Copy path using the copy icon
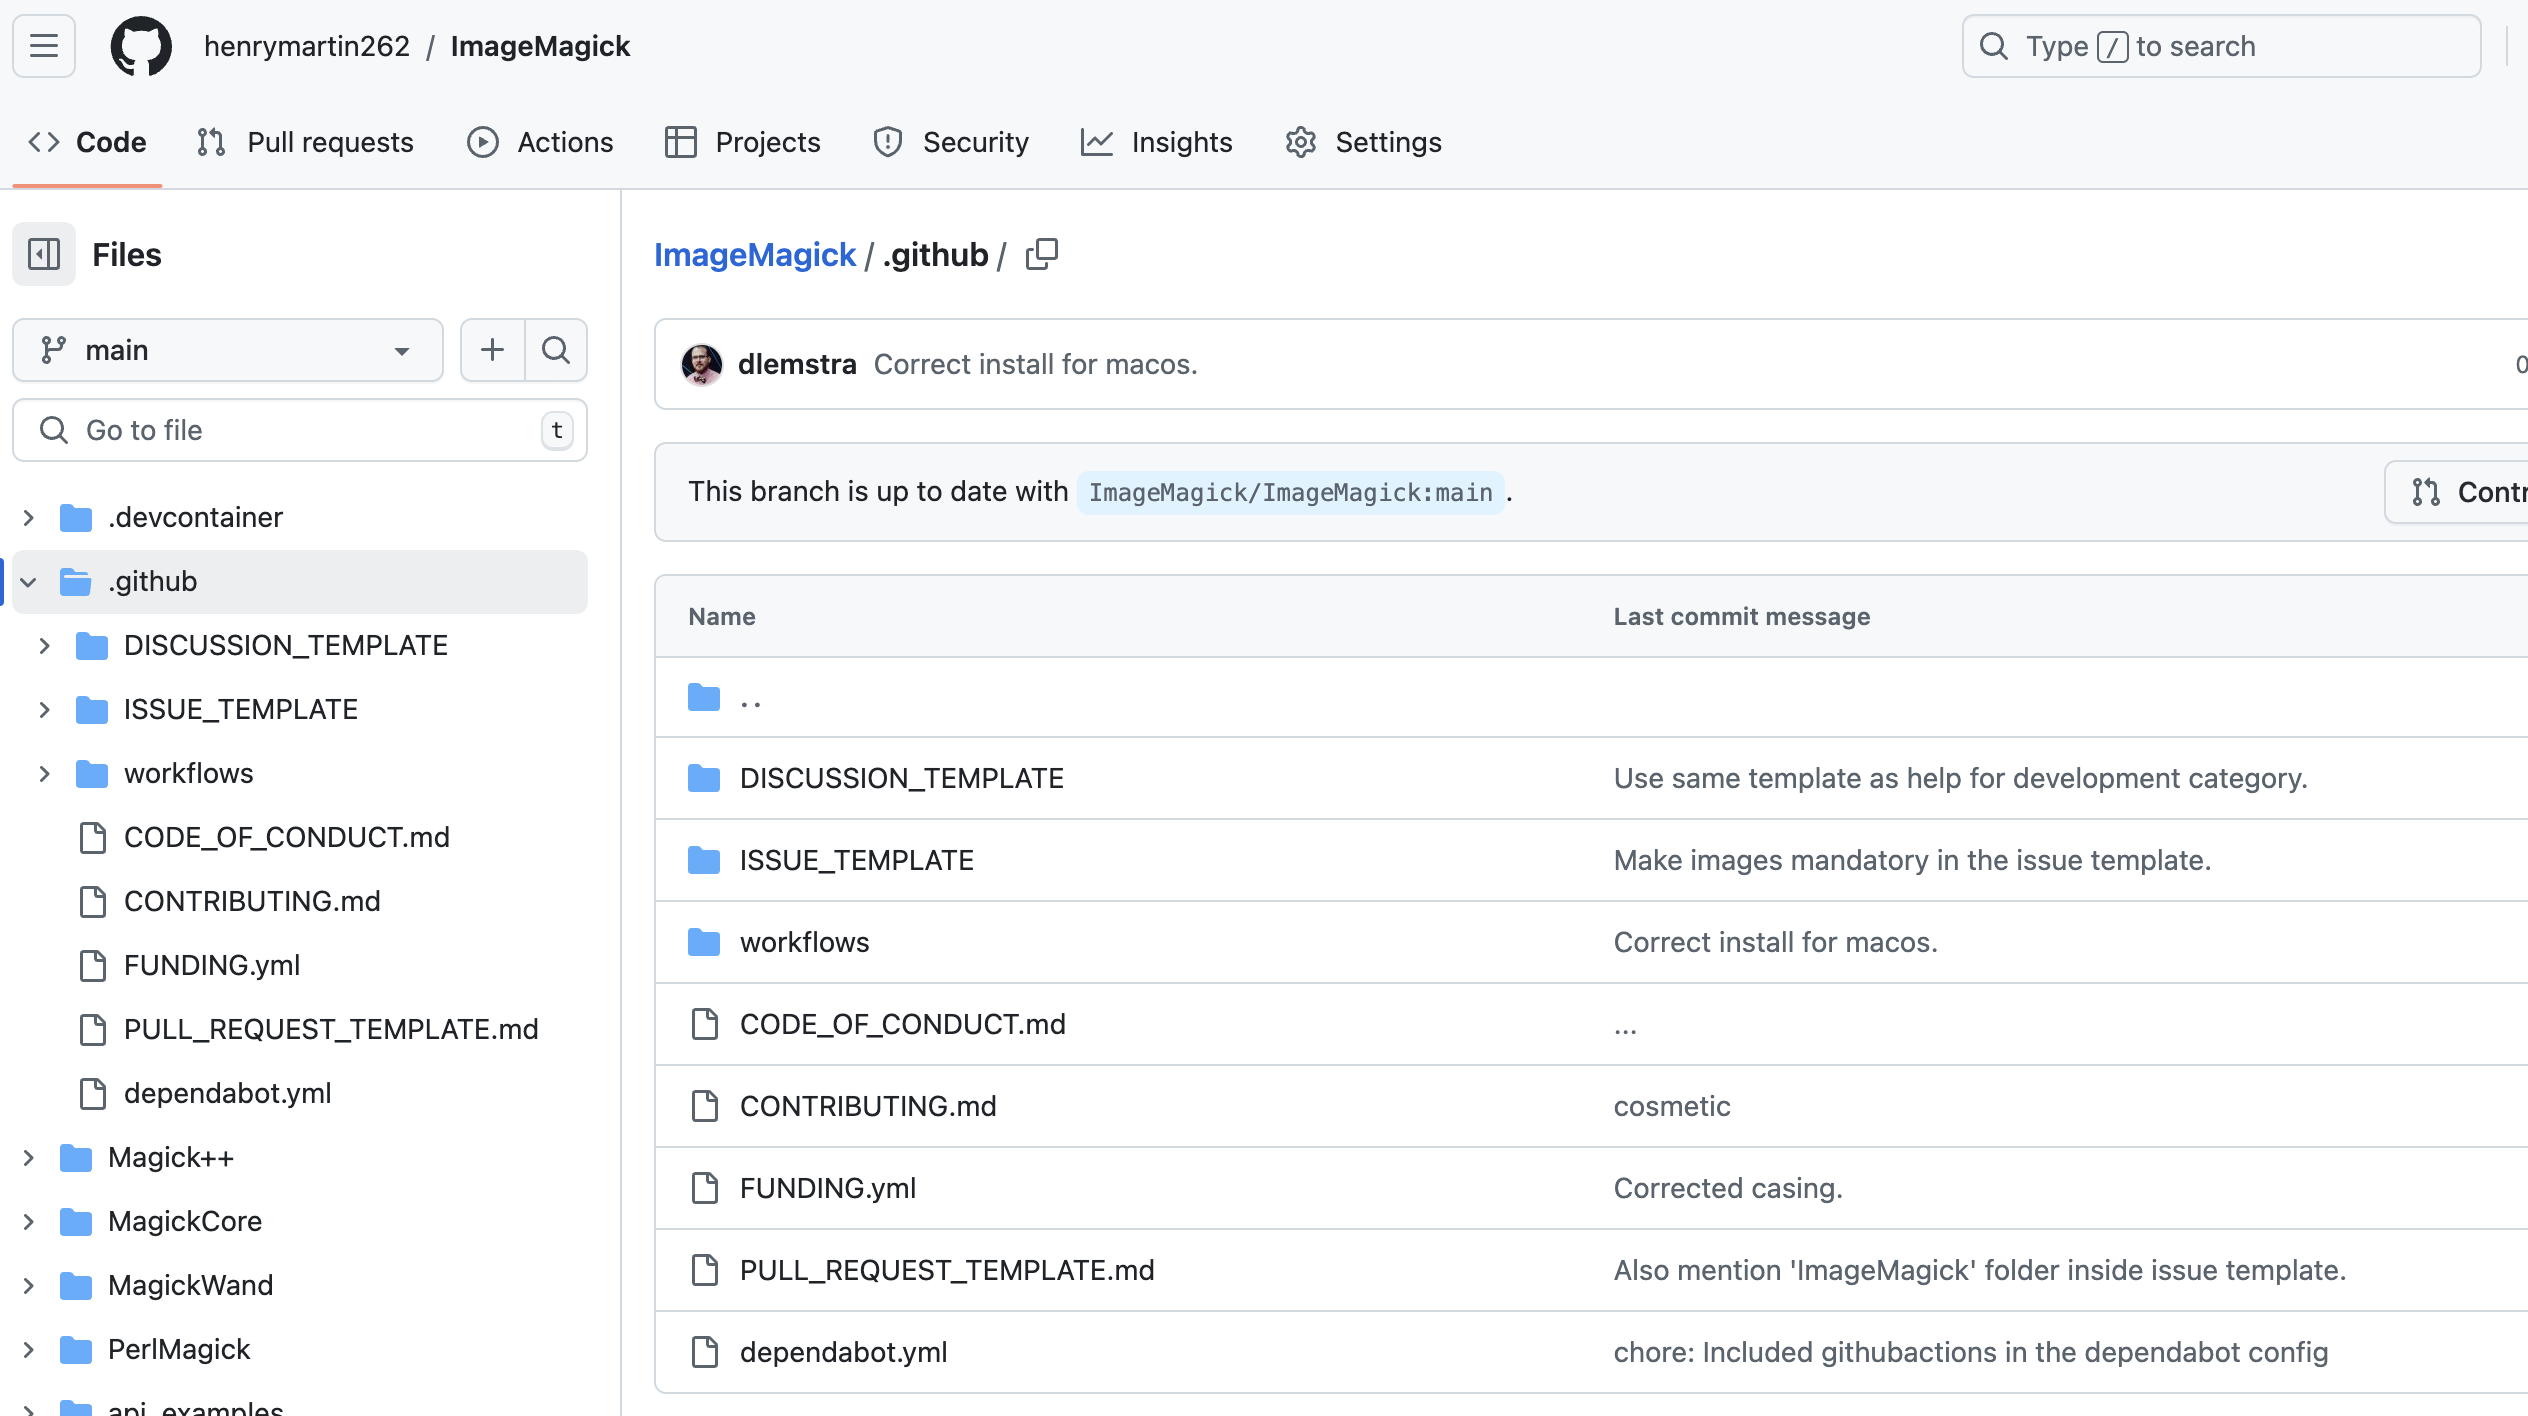The image size is (2528, 1416). (1041, 254)
